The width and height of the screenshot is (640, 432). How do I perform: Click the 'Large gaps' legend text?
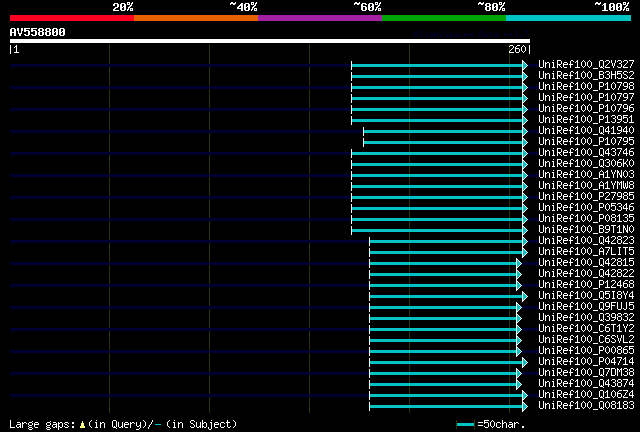click(x=42, y=425)
